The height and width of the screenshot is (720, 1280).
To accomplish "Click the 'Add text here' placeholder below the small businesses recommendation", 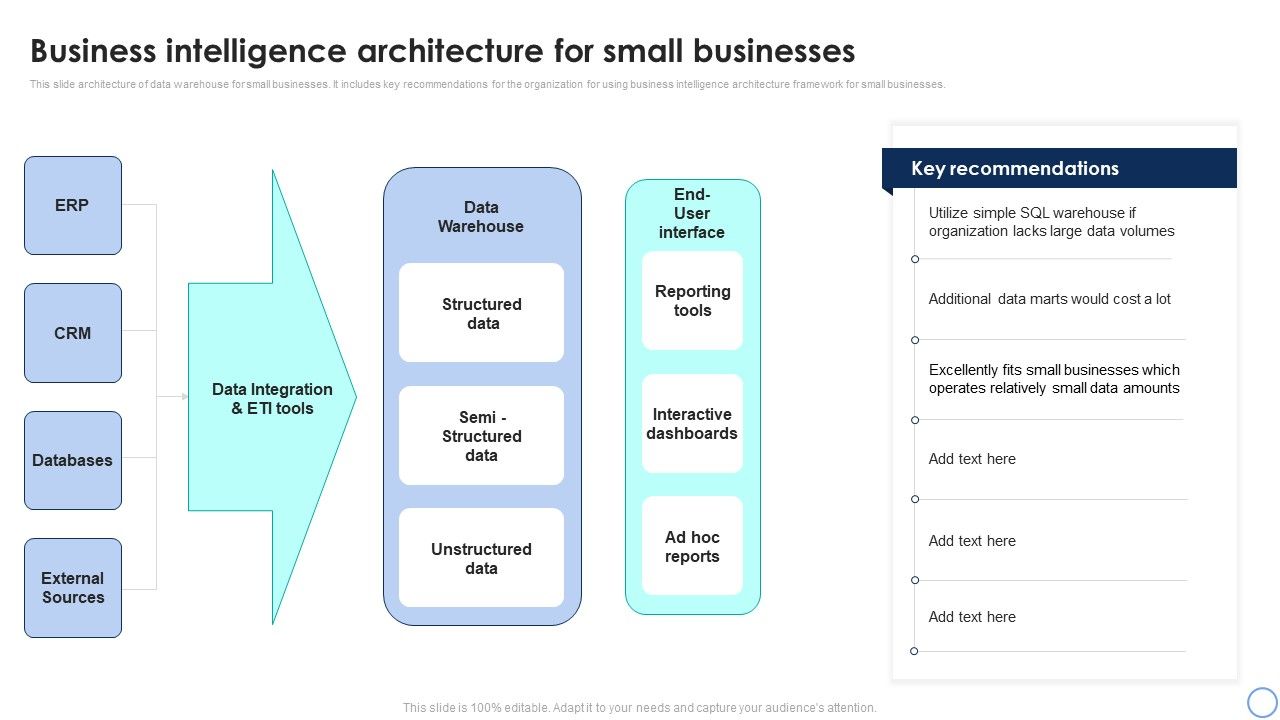I will (972, 459).
